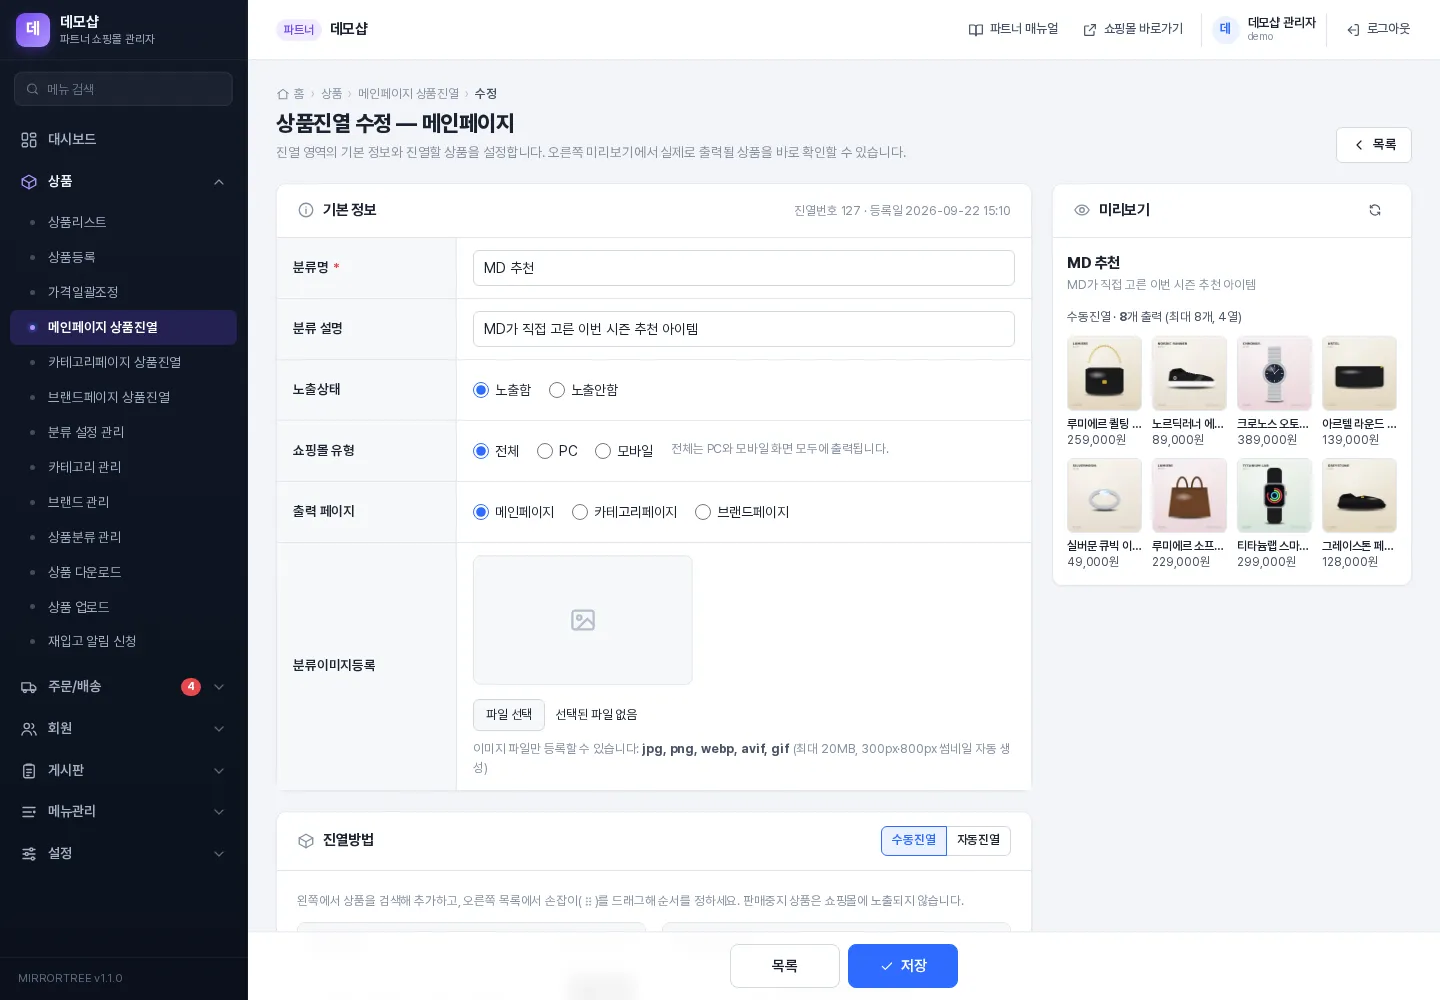The width and height of the screenshot is (1440, 1000).
Task: Click the 파트너 매뉴얼 book icon
Action: tap(976, 30)
